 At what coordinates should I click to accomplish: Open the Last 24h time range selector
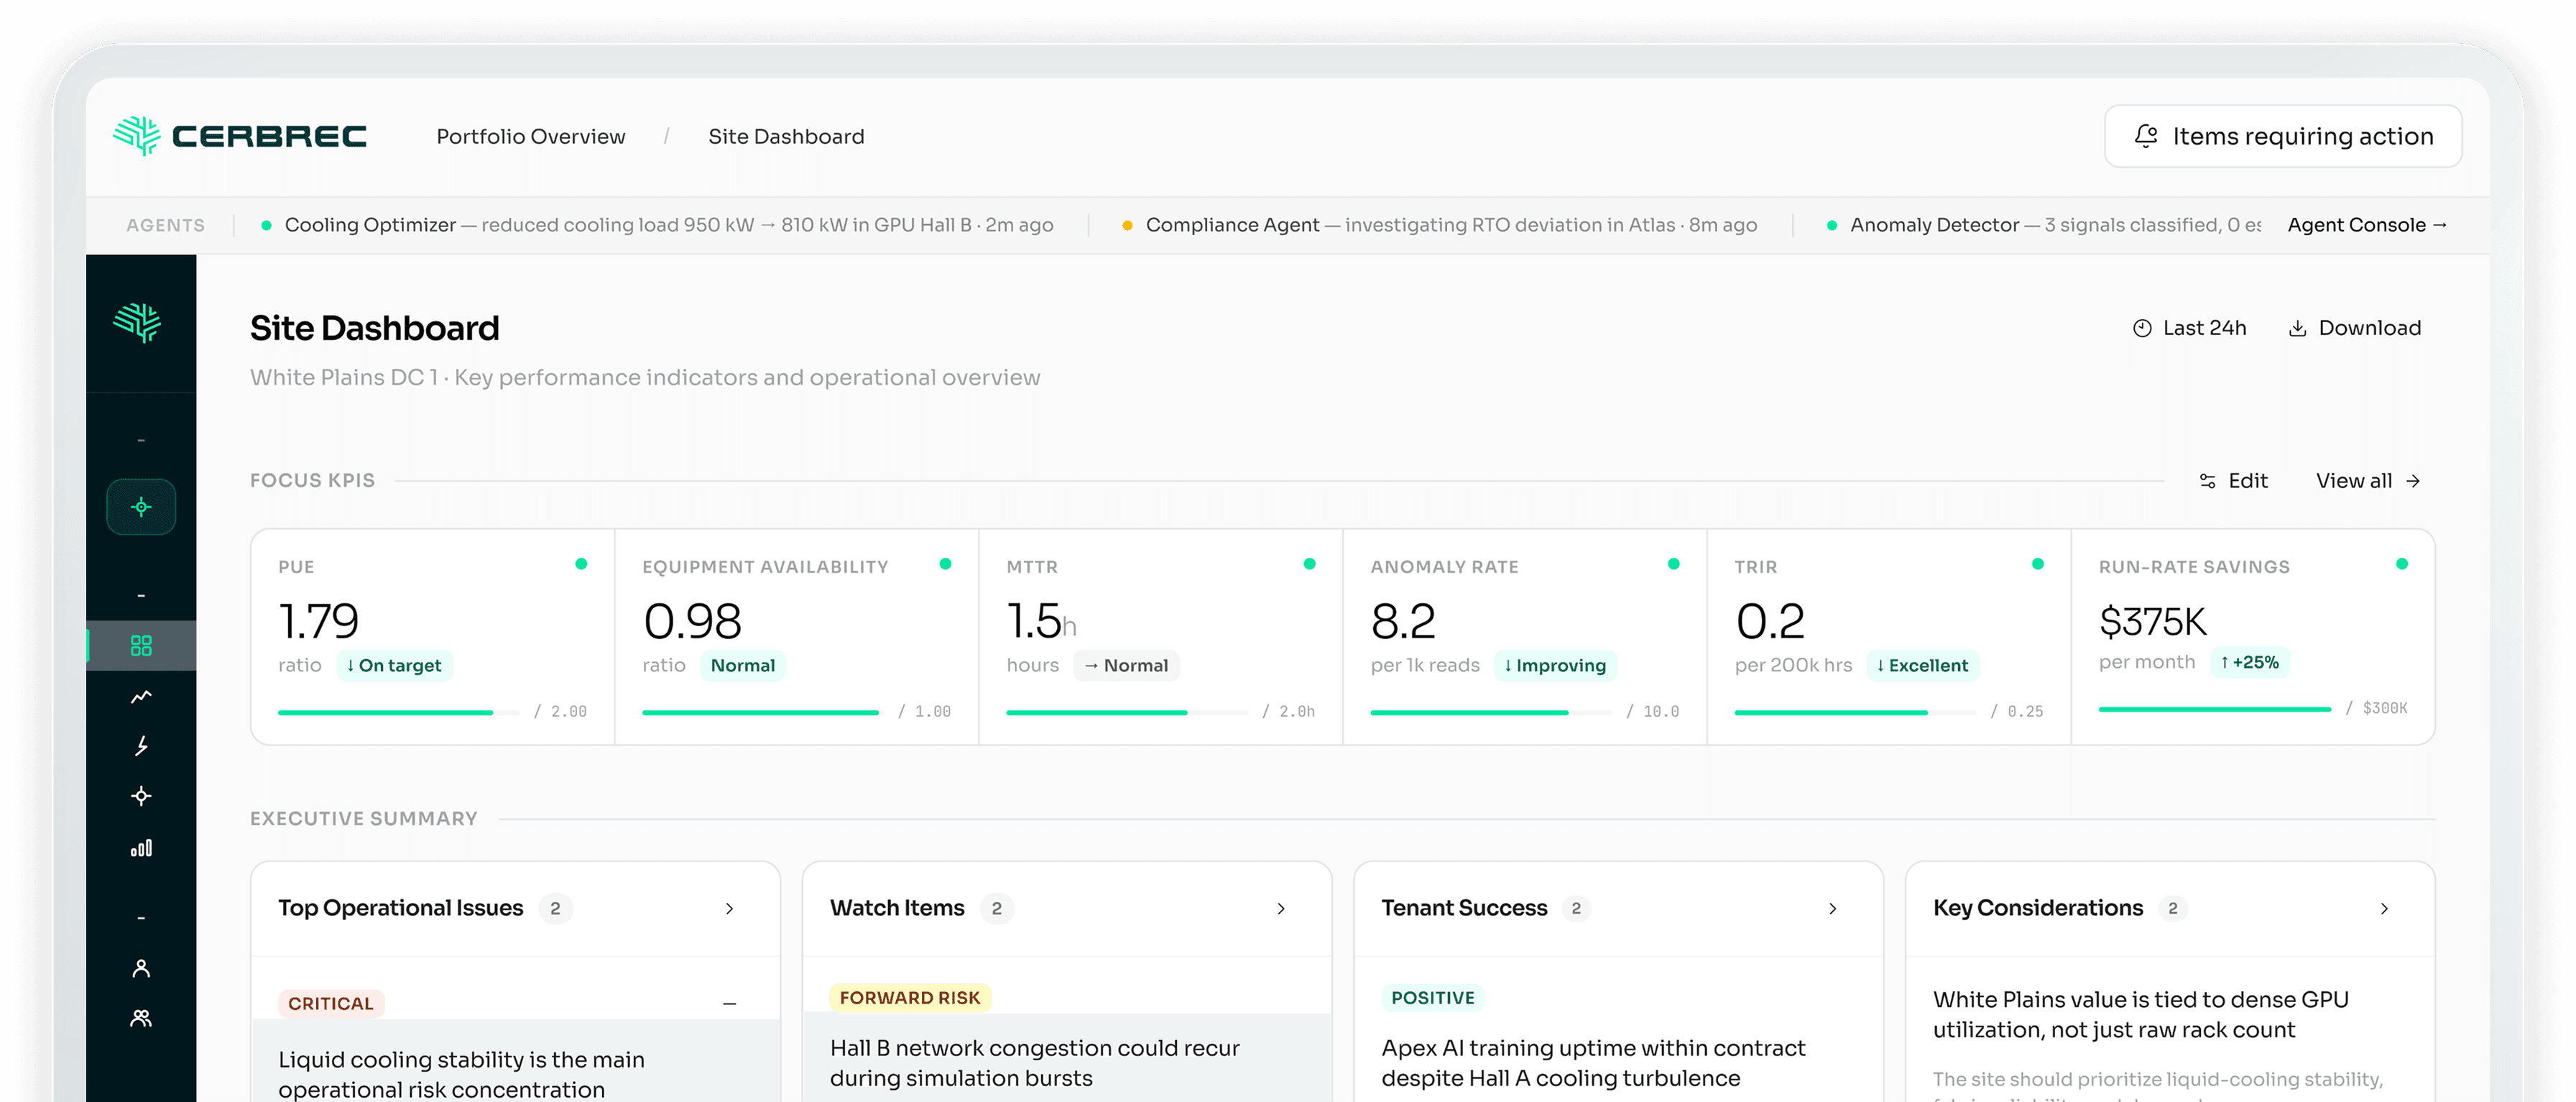click(x=2189, y=328)
